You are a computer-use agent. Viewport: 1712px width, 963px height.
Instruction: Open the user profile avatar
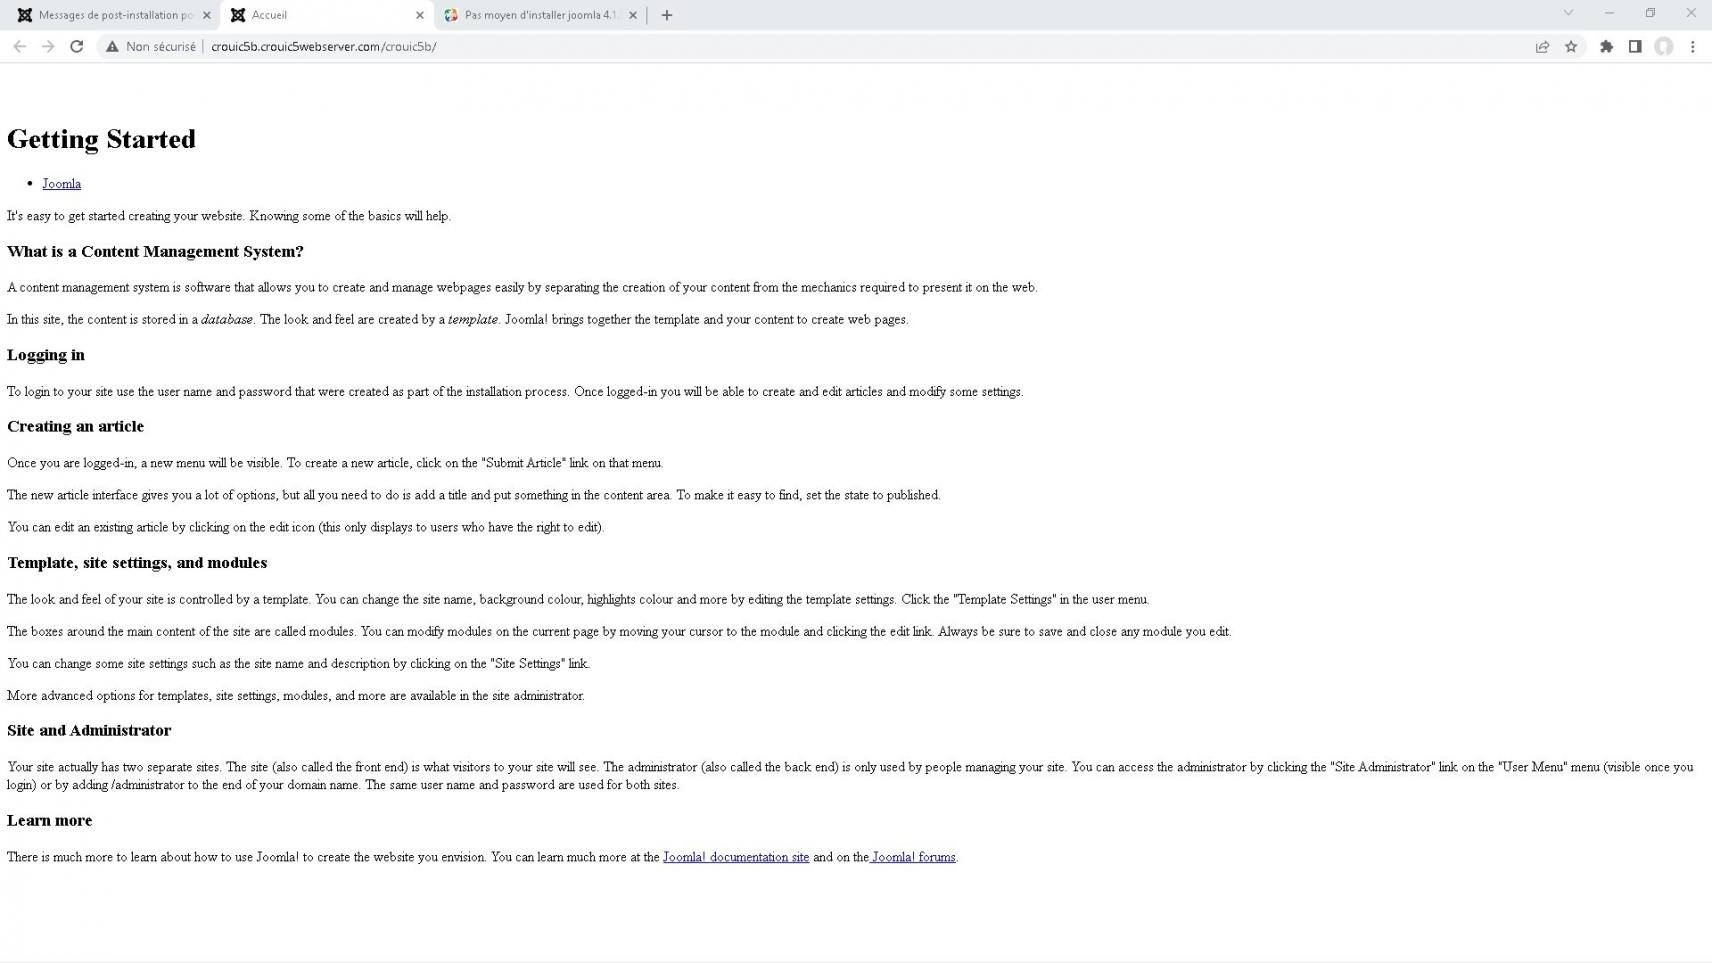click(1663, 46)
